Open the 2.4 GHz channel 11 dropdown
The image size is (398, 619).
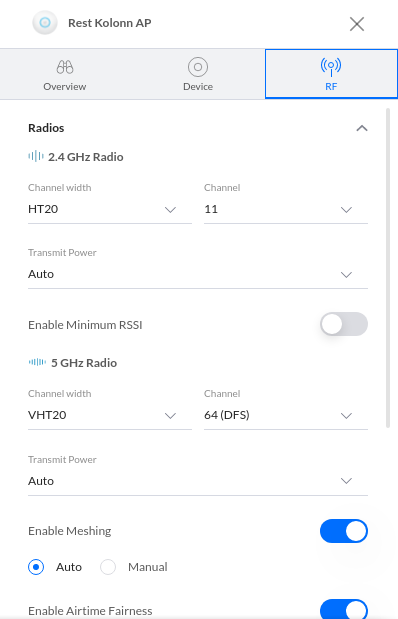point(286,209)
